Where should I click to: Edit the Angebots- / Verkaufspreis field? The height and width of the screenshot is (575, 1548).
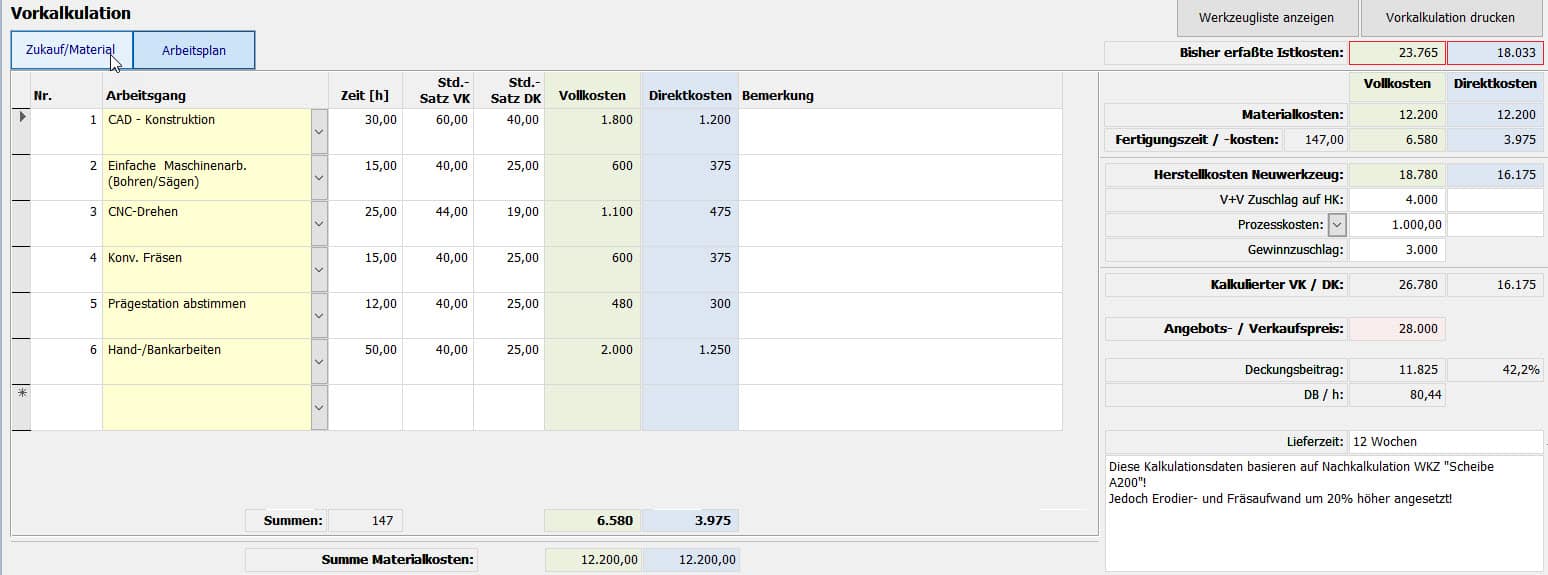click(1396, 328)
